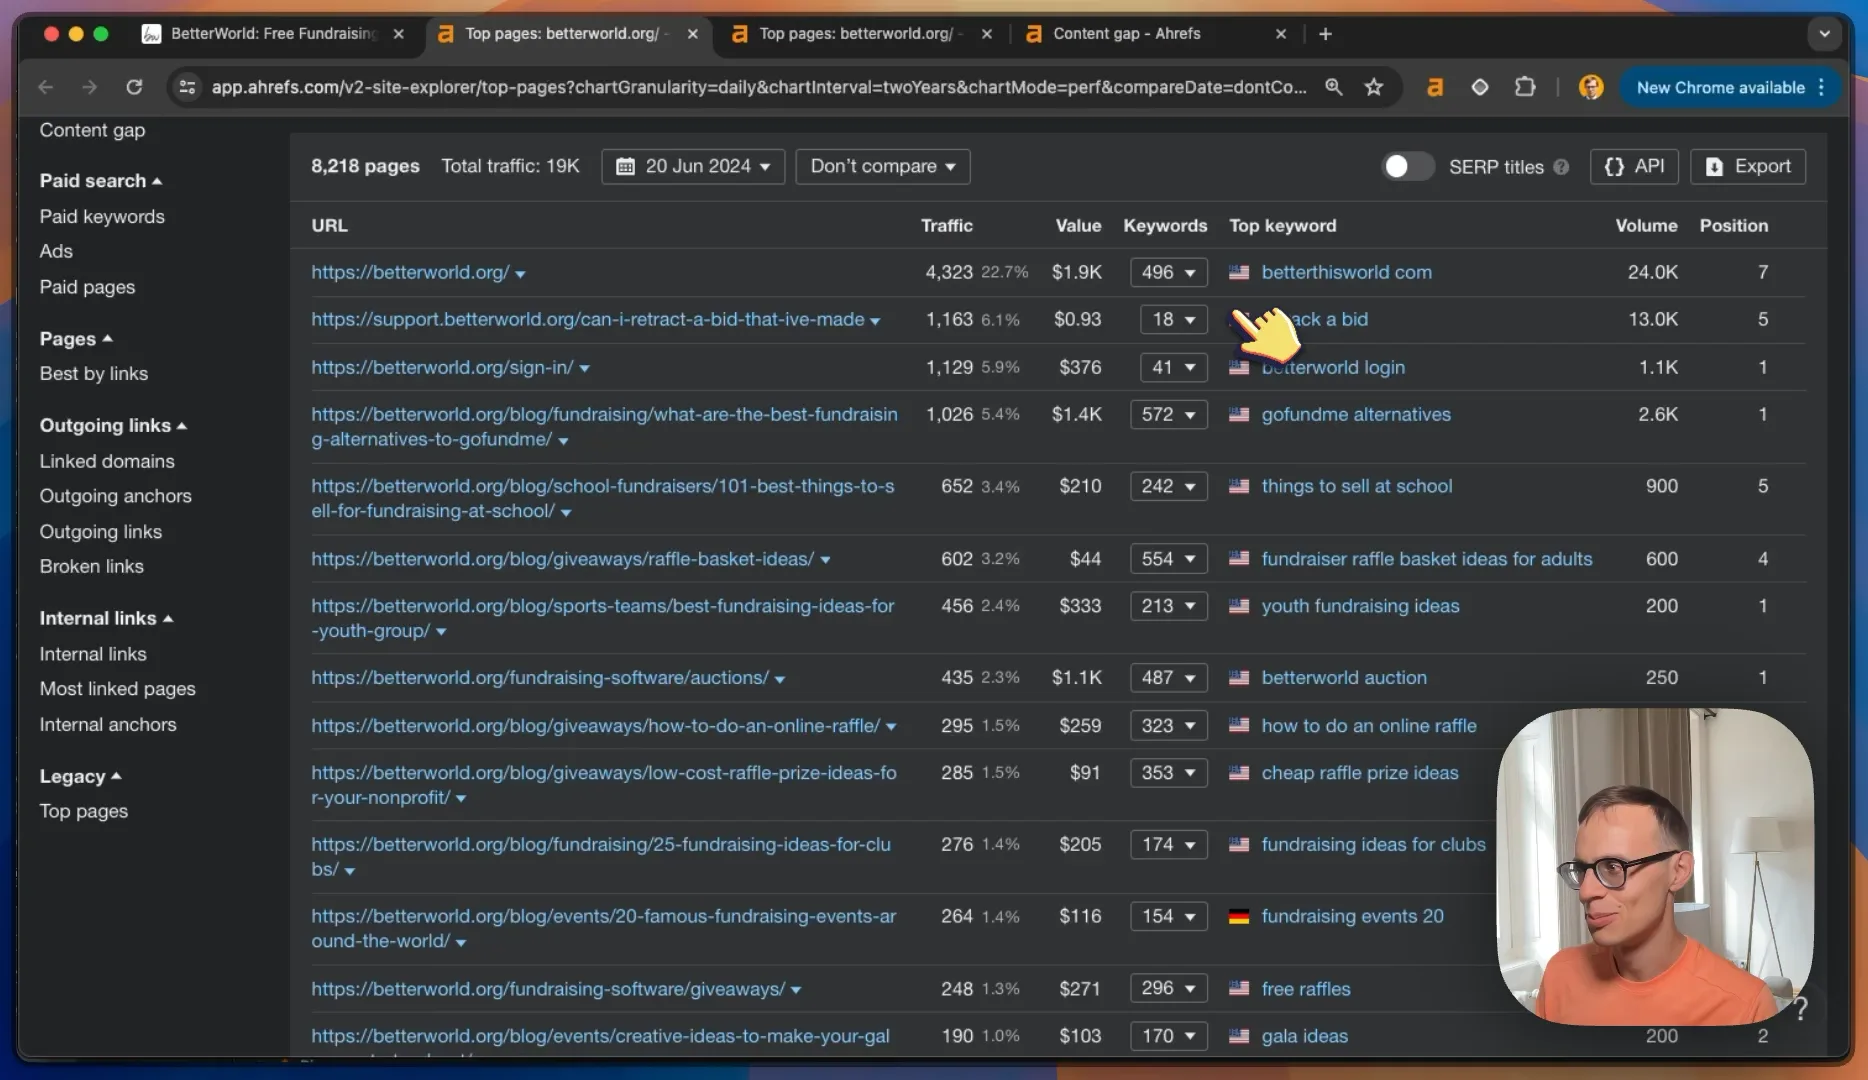1868x1080 pixels.
Task: Open URL caret menu for betterworld.org/sign-in/
Action: (x=584, y=369)
